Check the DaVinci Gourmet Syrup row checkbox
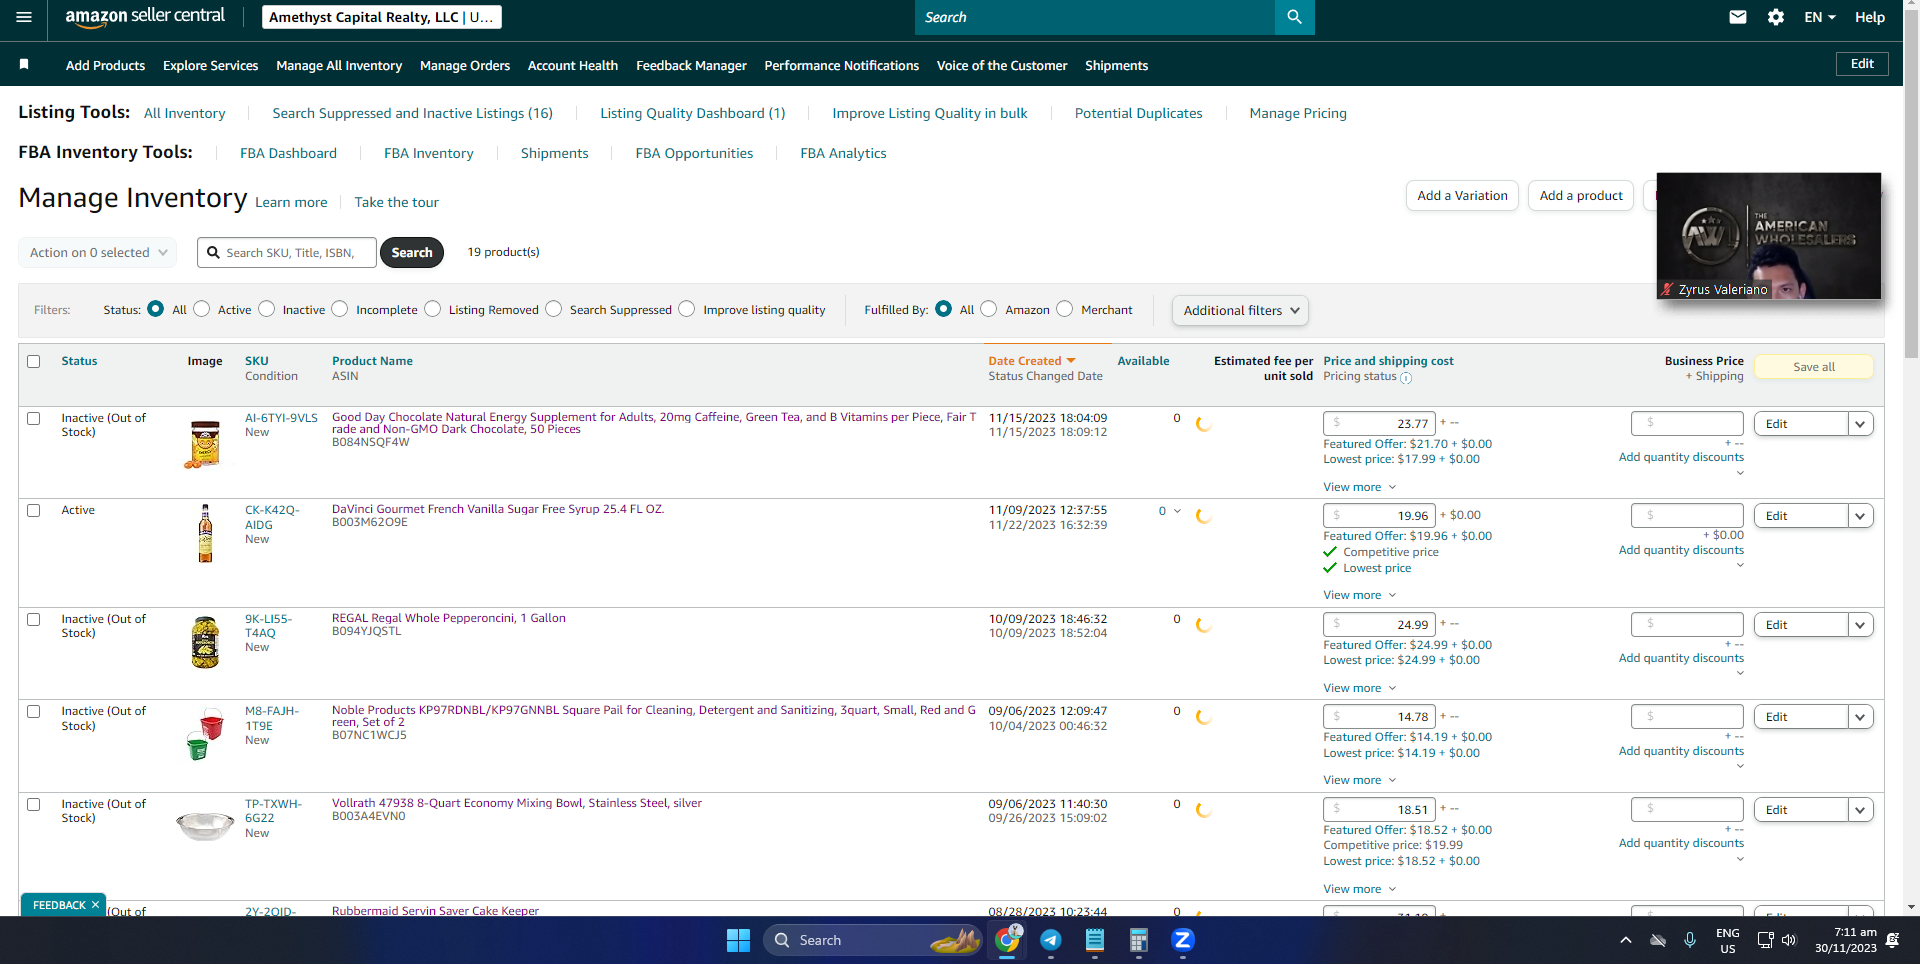This screenshot has height=964, width=1920. tap(34, 511)
